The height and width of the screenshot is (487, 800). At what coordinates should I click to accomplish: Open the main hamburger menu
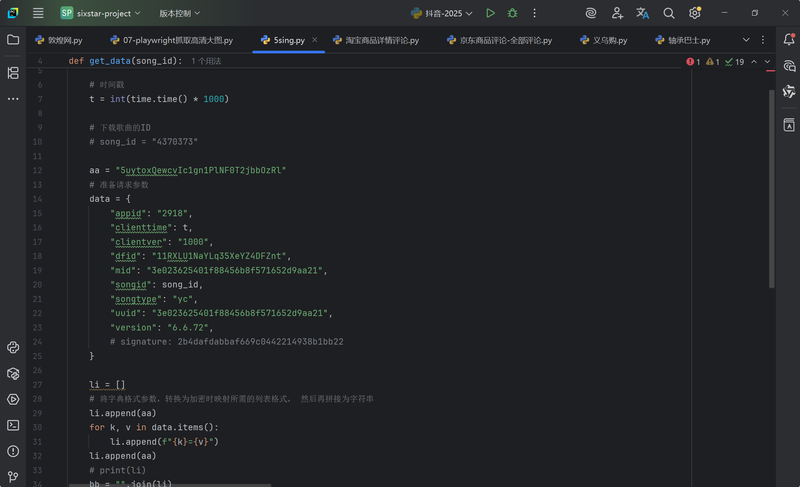click(x=38, y=13)
